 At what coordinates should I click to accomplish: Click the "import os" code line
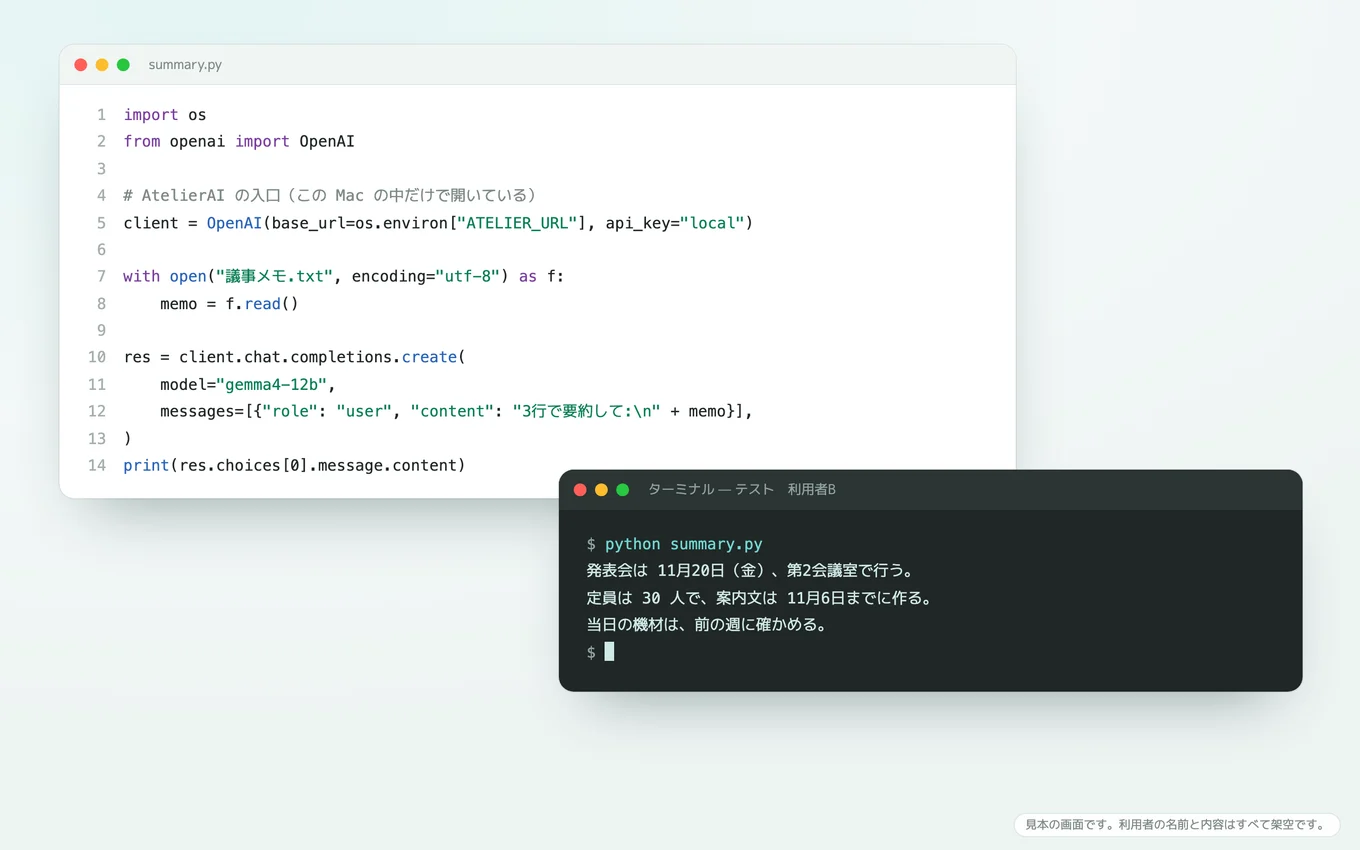tap(165, 115)
